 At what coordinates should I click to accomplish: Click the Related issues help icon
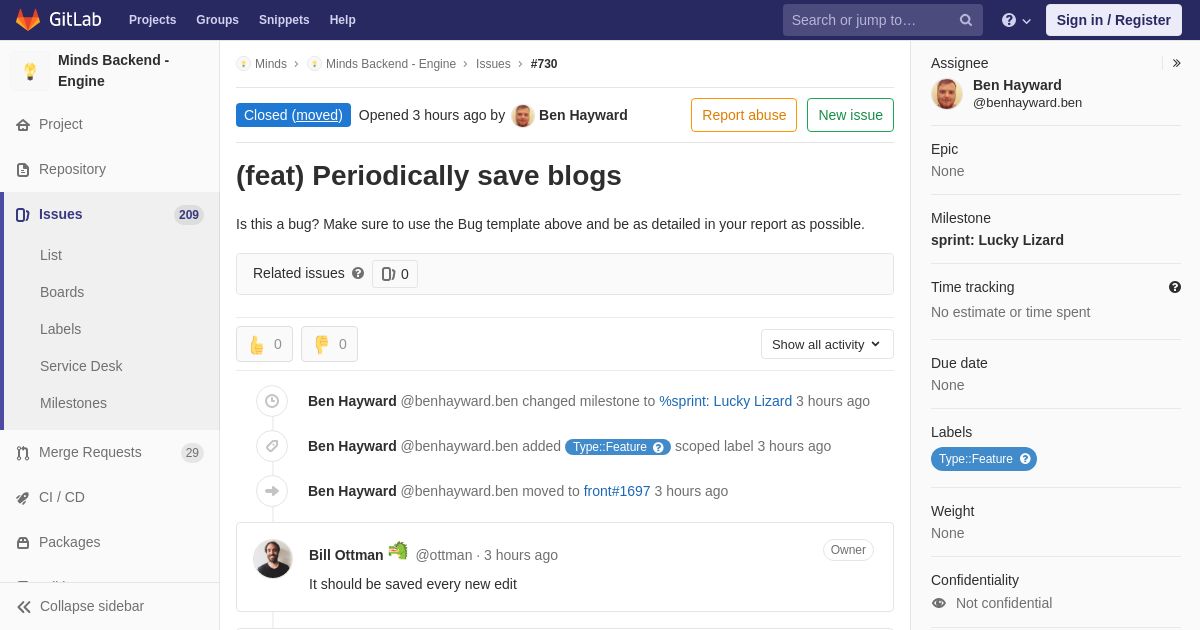[358, 273]
